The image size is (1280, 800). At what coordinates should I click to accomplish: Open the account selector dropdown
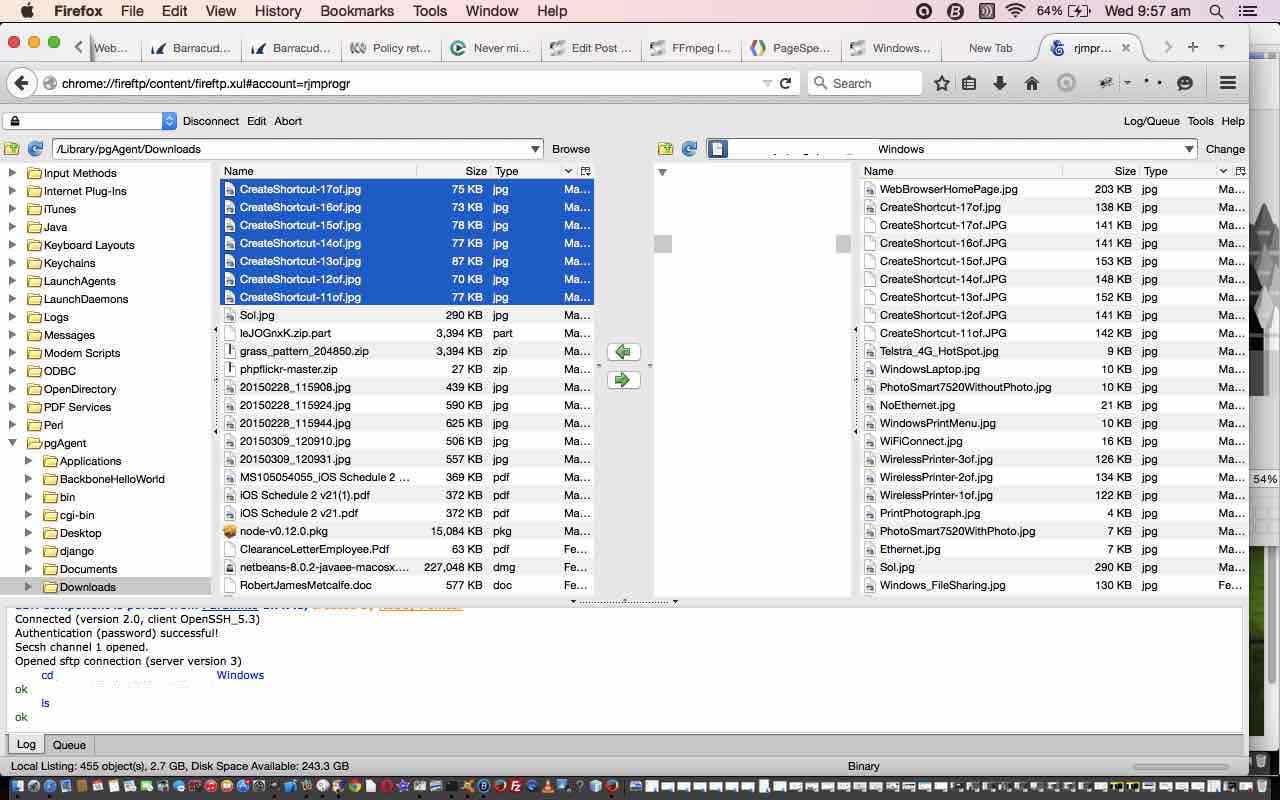[x=169, y=121]
